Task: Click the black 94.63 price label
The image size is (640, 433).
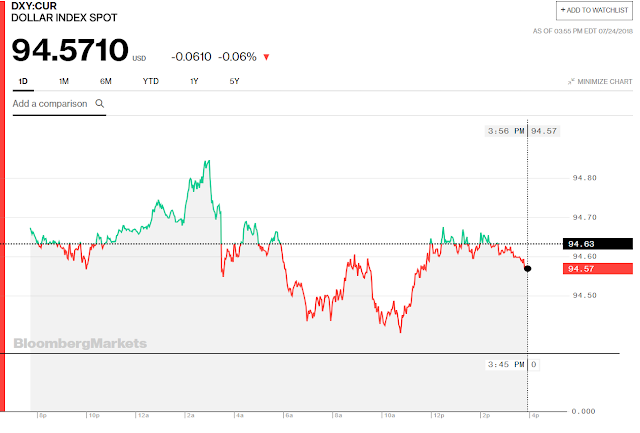Action: pyautogui.click(x=598, y=243)
